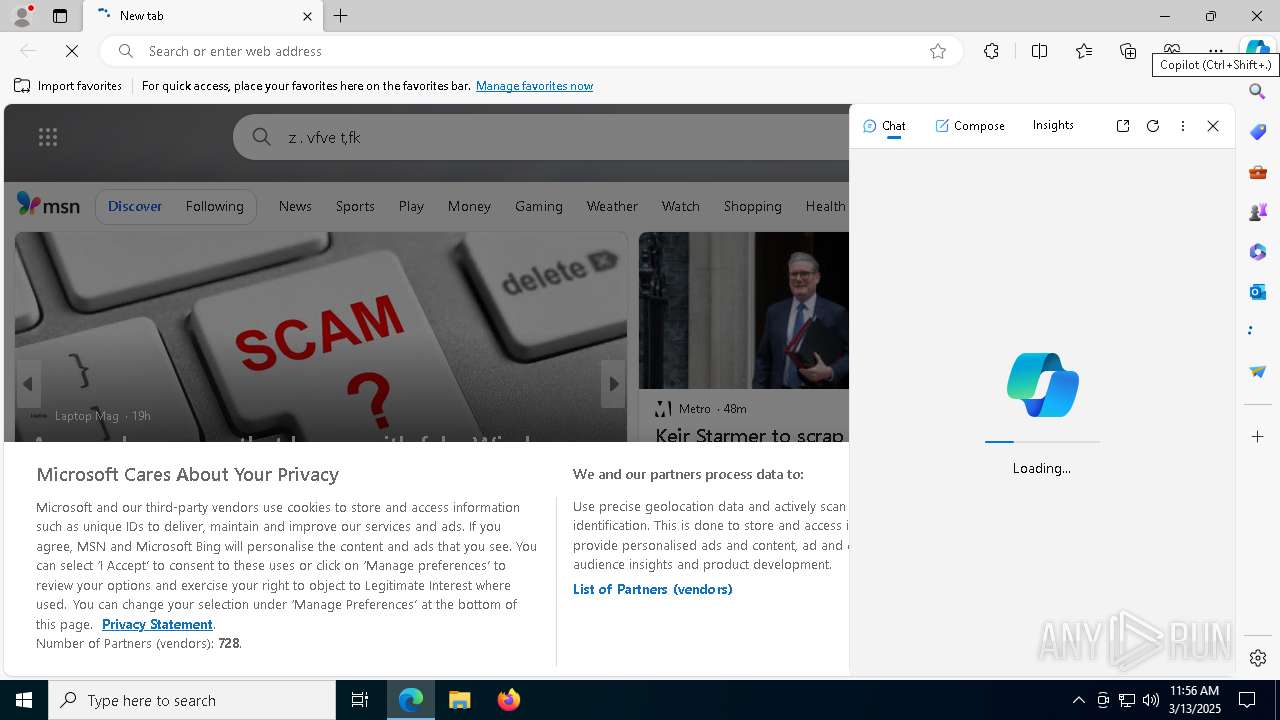
Task: Close the Copilot sidebar pane
Action: [x=1213, y=126]
